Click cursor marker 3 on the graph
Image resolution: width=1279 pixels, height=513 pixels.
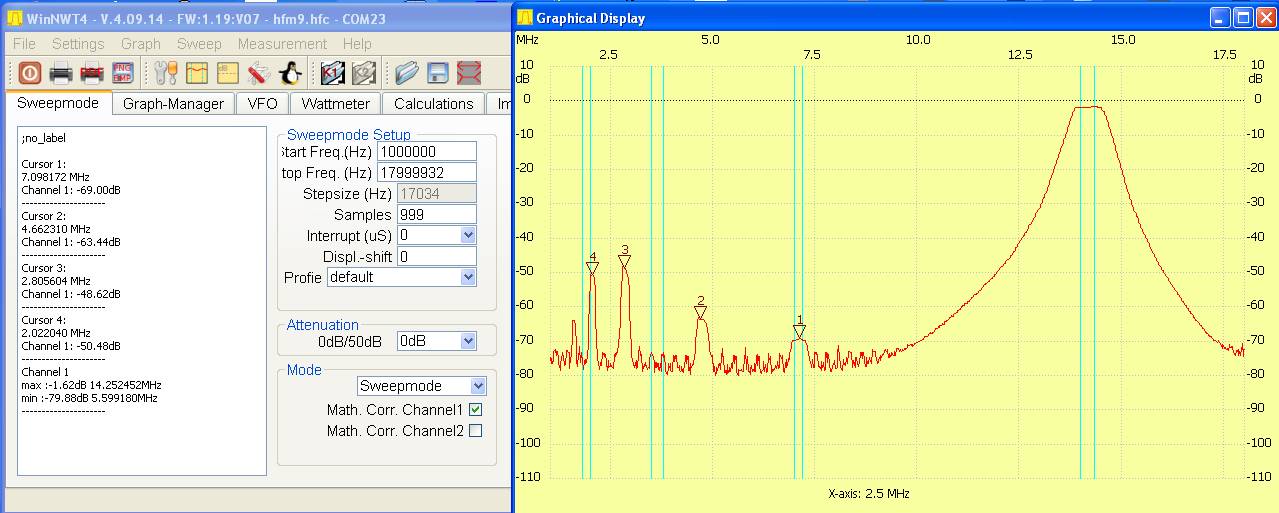point(625,260)
